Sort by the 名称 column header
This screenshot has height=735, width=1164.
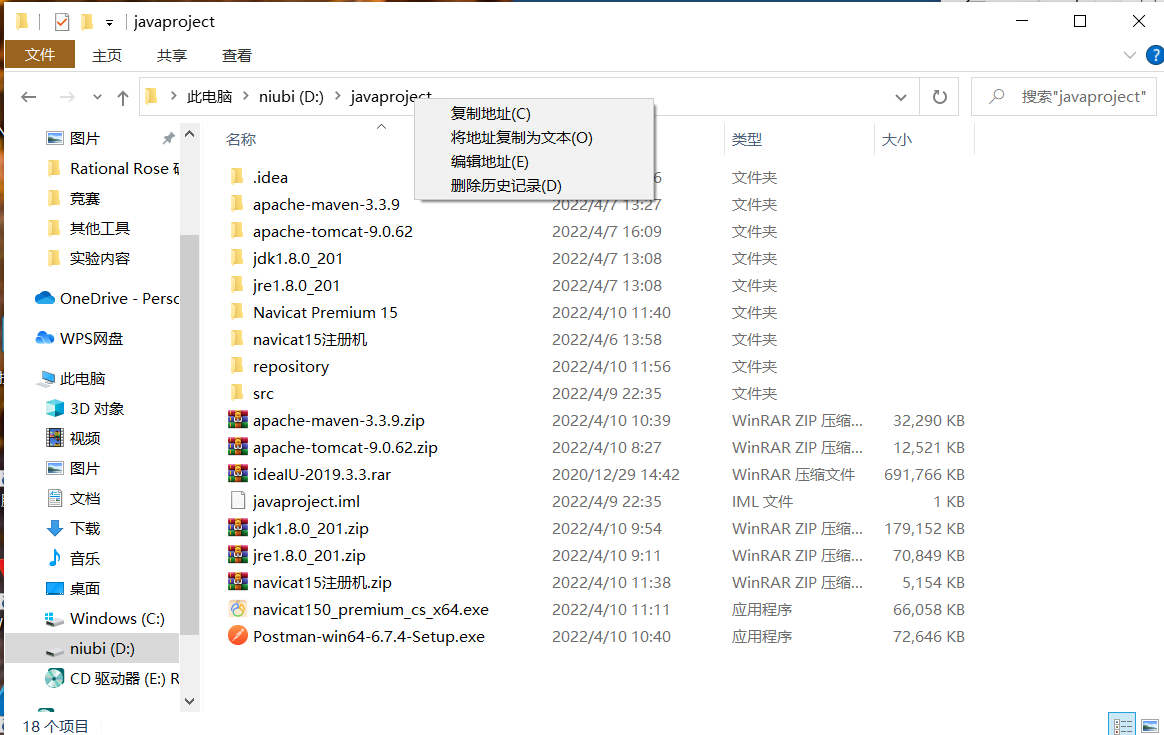coord(241,140)
